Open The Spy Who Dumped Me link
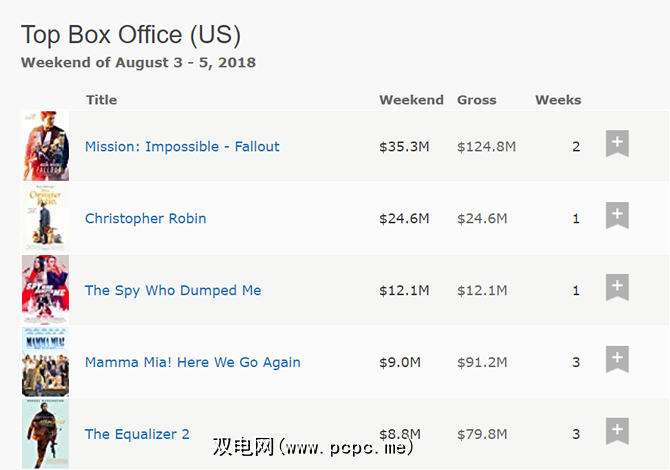The image size is (670, 470). click(173, 291)
